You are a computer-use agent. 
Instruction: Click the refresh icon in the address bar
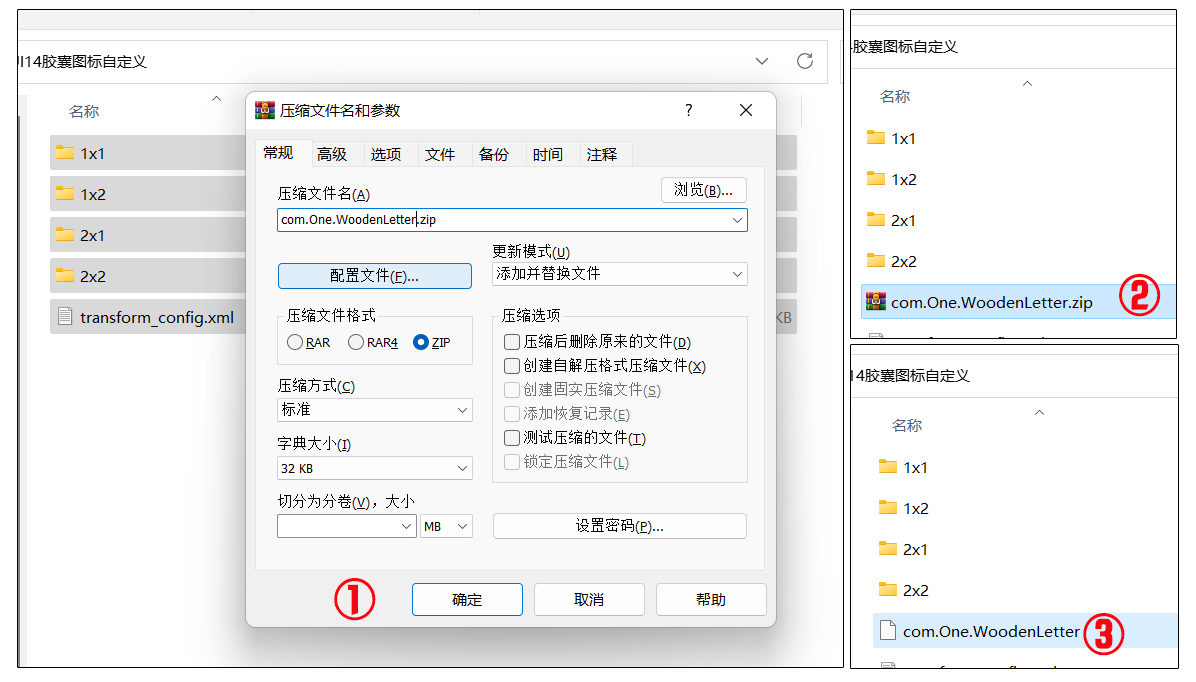coord(804,61)
